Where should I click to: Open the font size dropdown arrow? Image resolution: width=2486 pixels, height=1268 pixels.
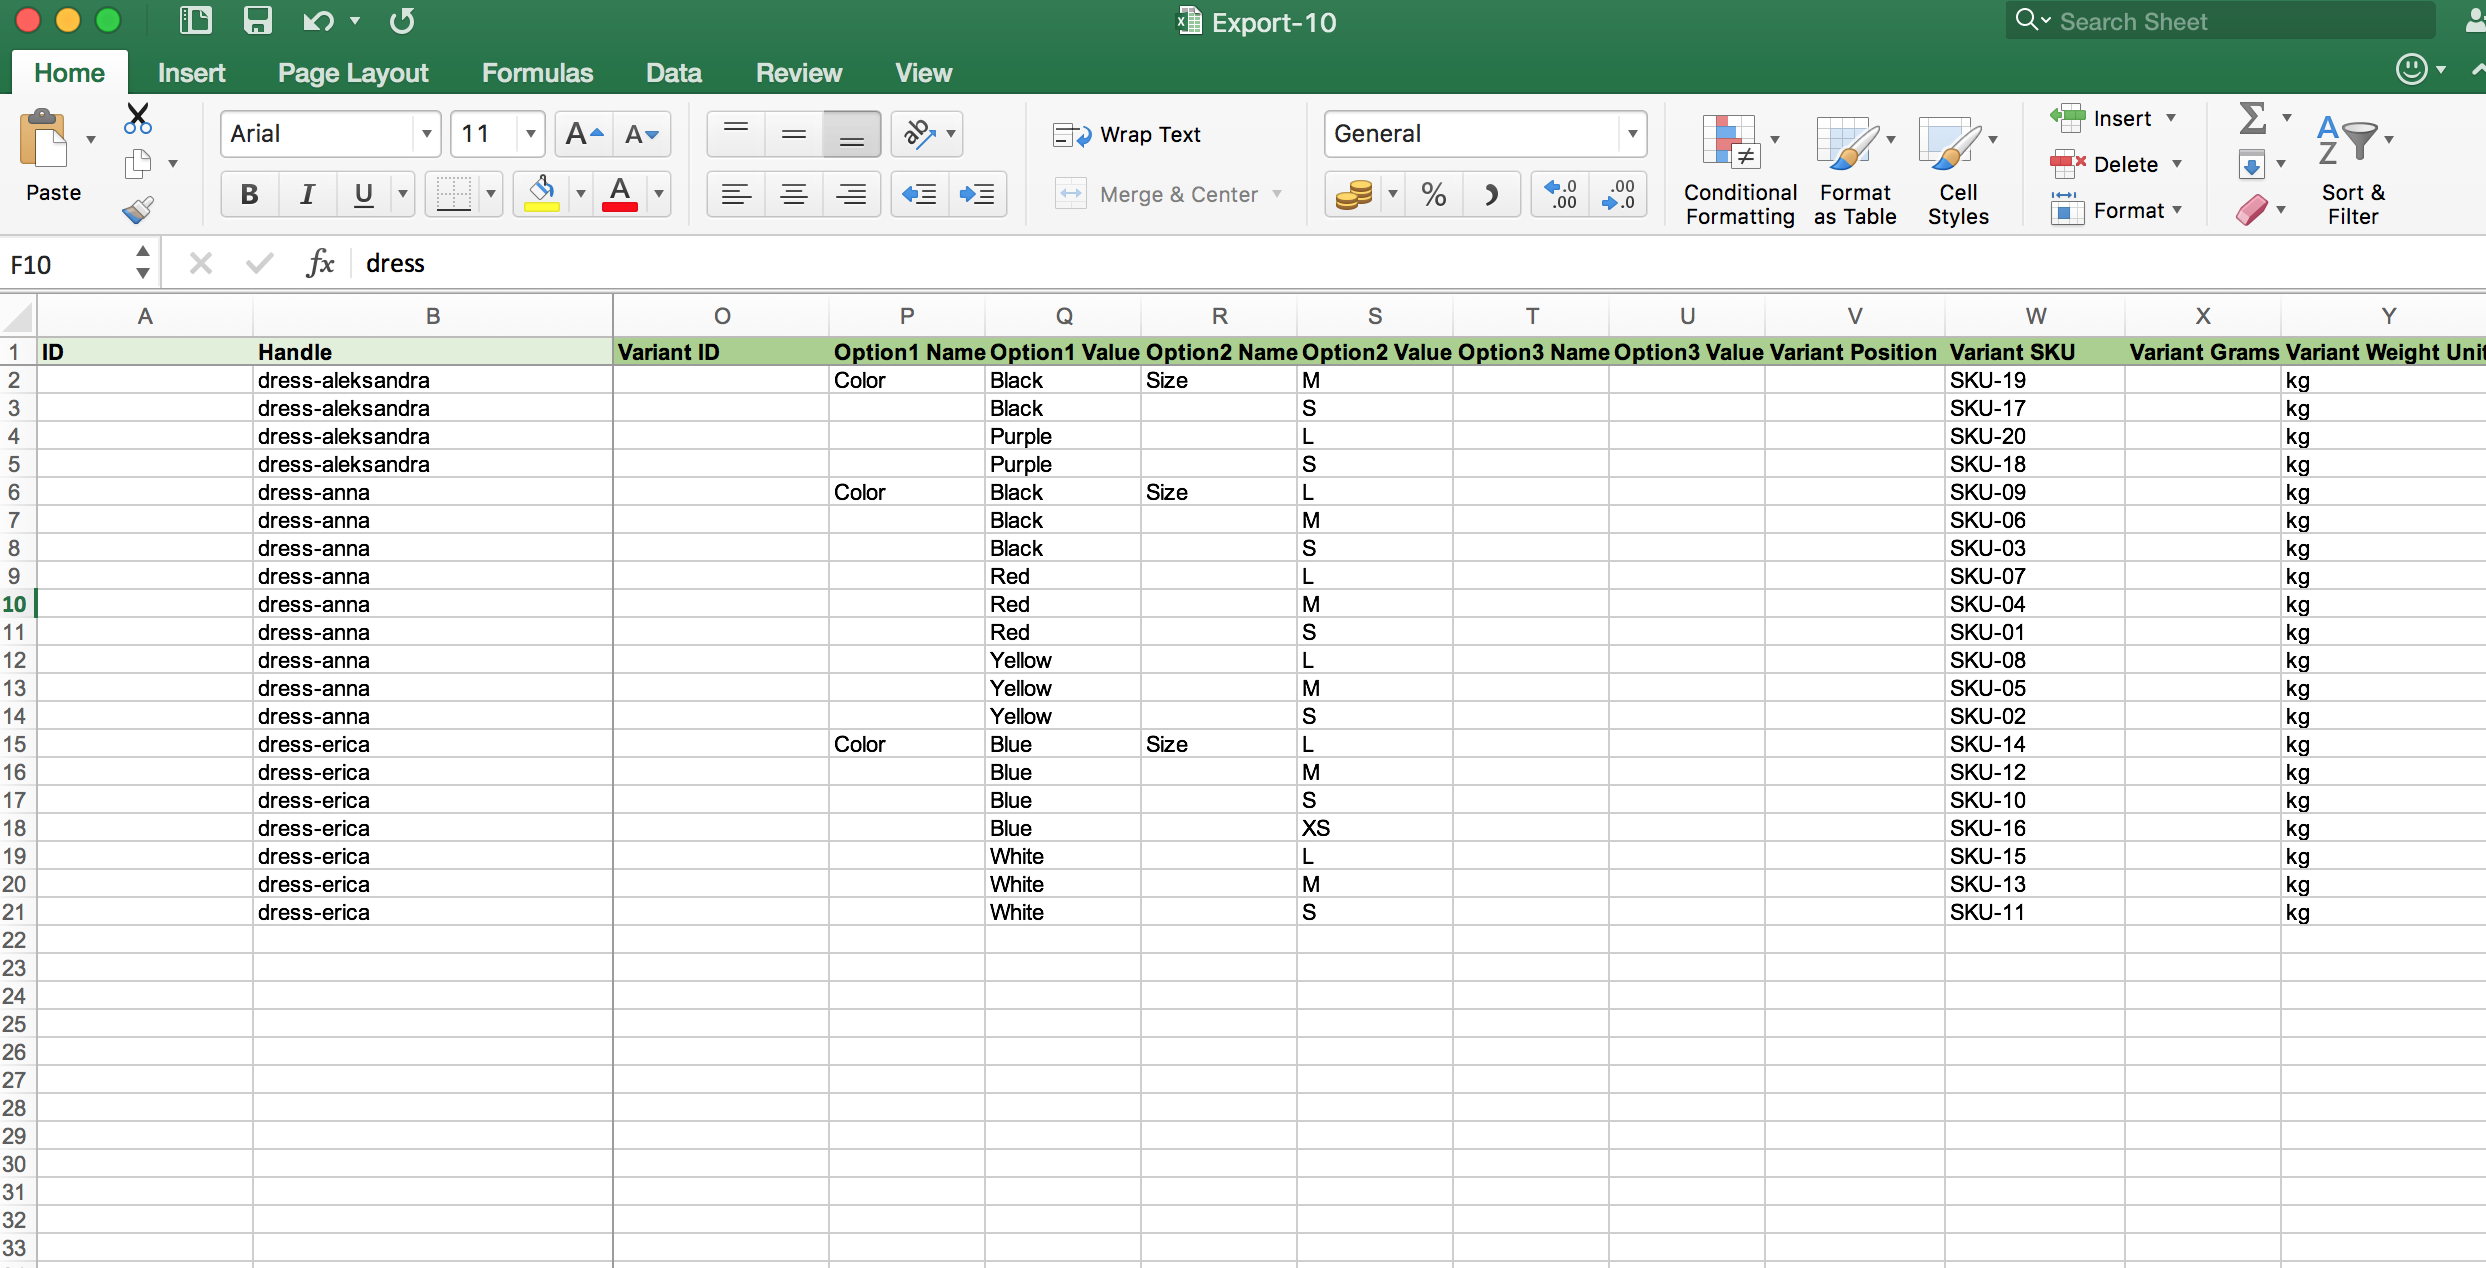[x=530, y=134]
